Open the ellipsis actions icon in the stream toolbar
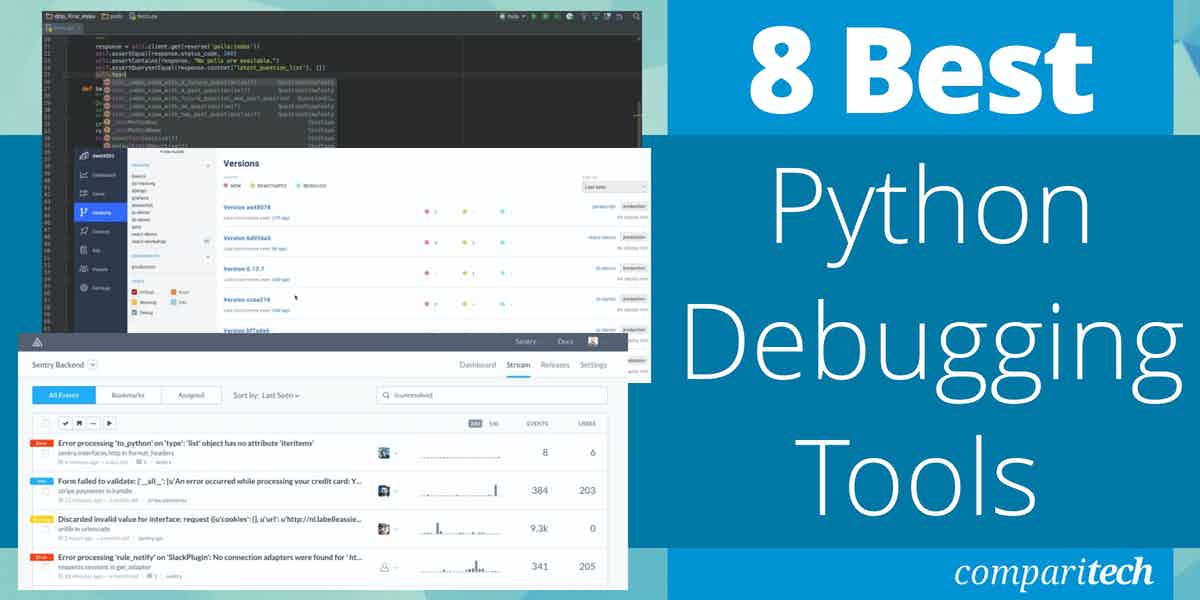Viewport: 1200px width, 600px height. 94,423
